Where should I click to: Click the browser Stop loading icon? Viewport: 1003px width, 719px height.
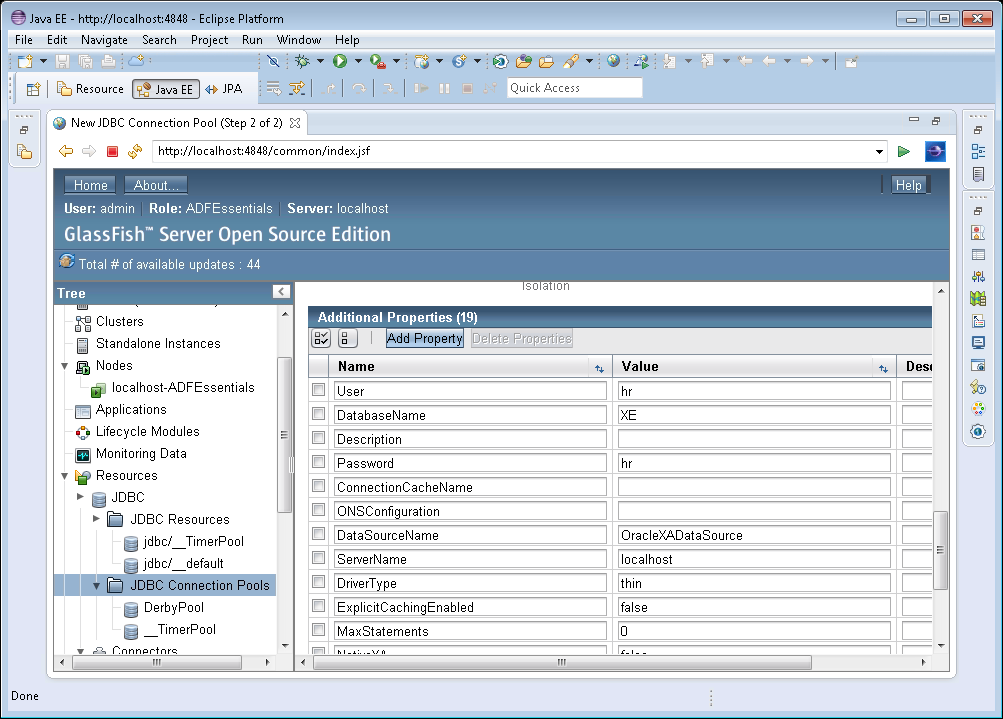[112, 152]
